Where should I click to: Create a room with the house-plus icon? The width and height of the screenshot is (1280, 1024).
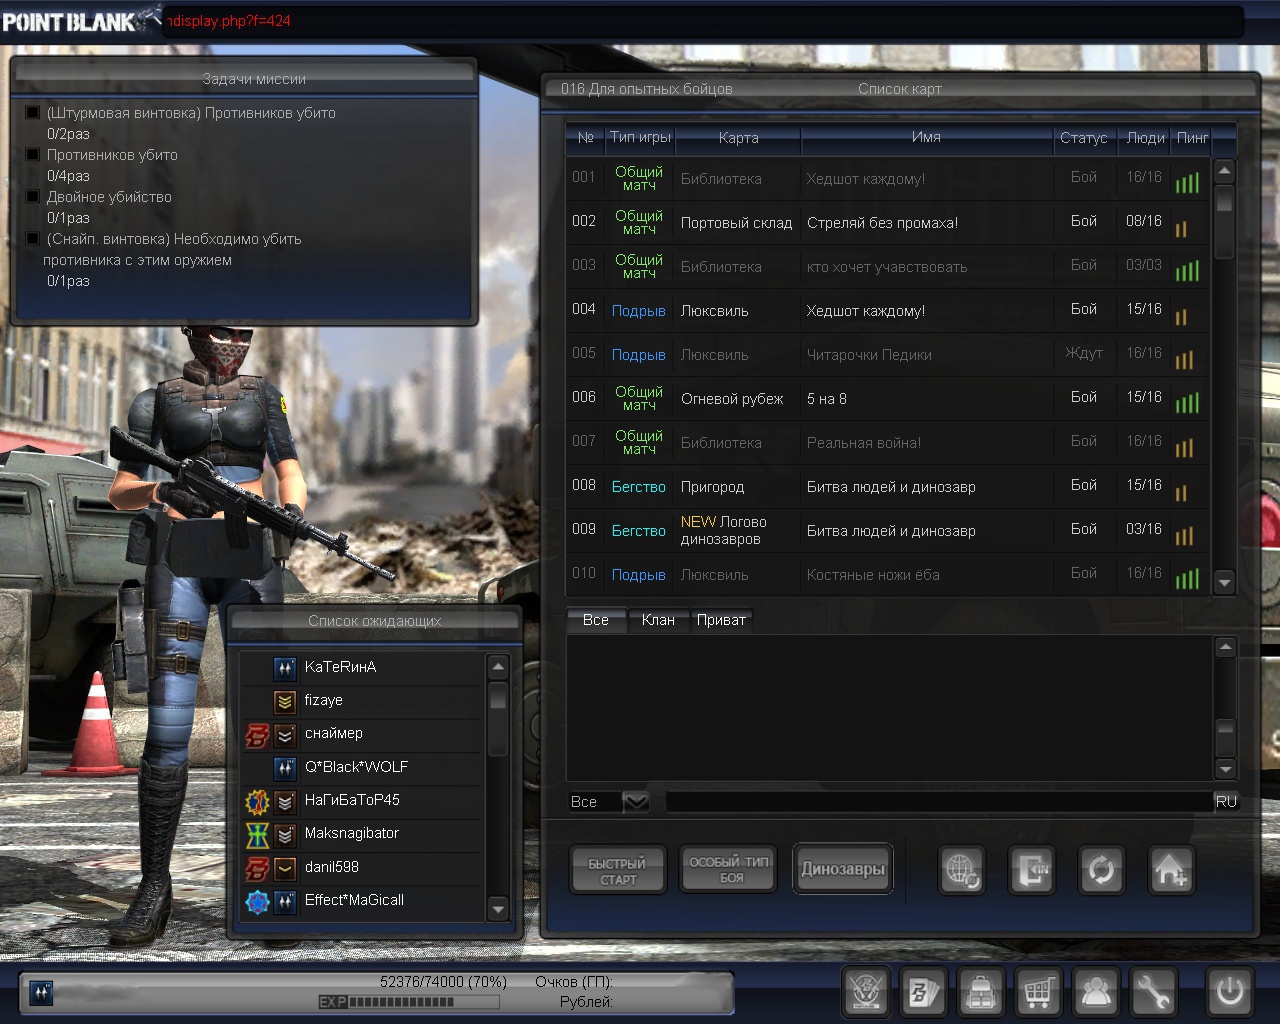coord(1170,870)
